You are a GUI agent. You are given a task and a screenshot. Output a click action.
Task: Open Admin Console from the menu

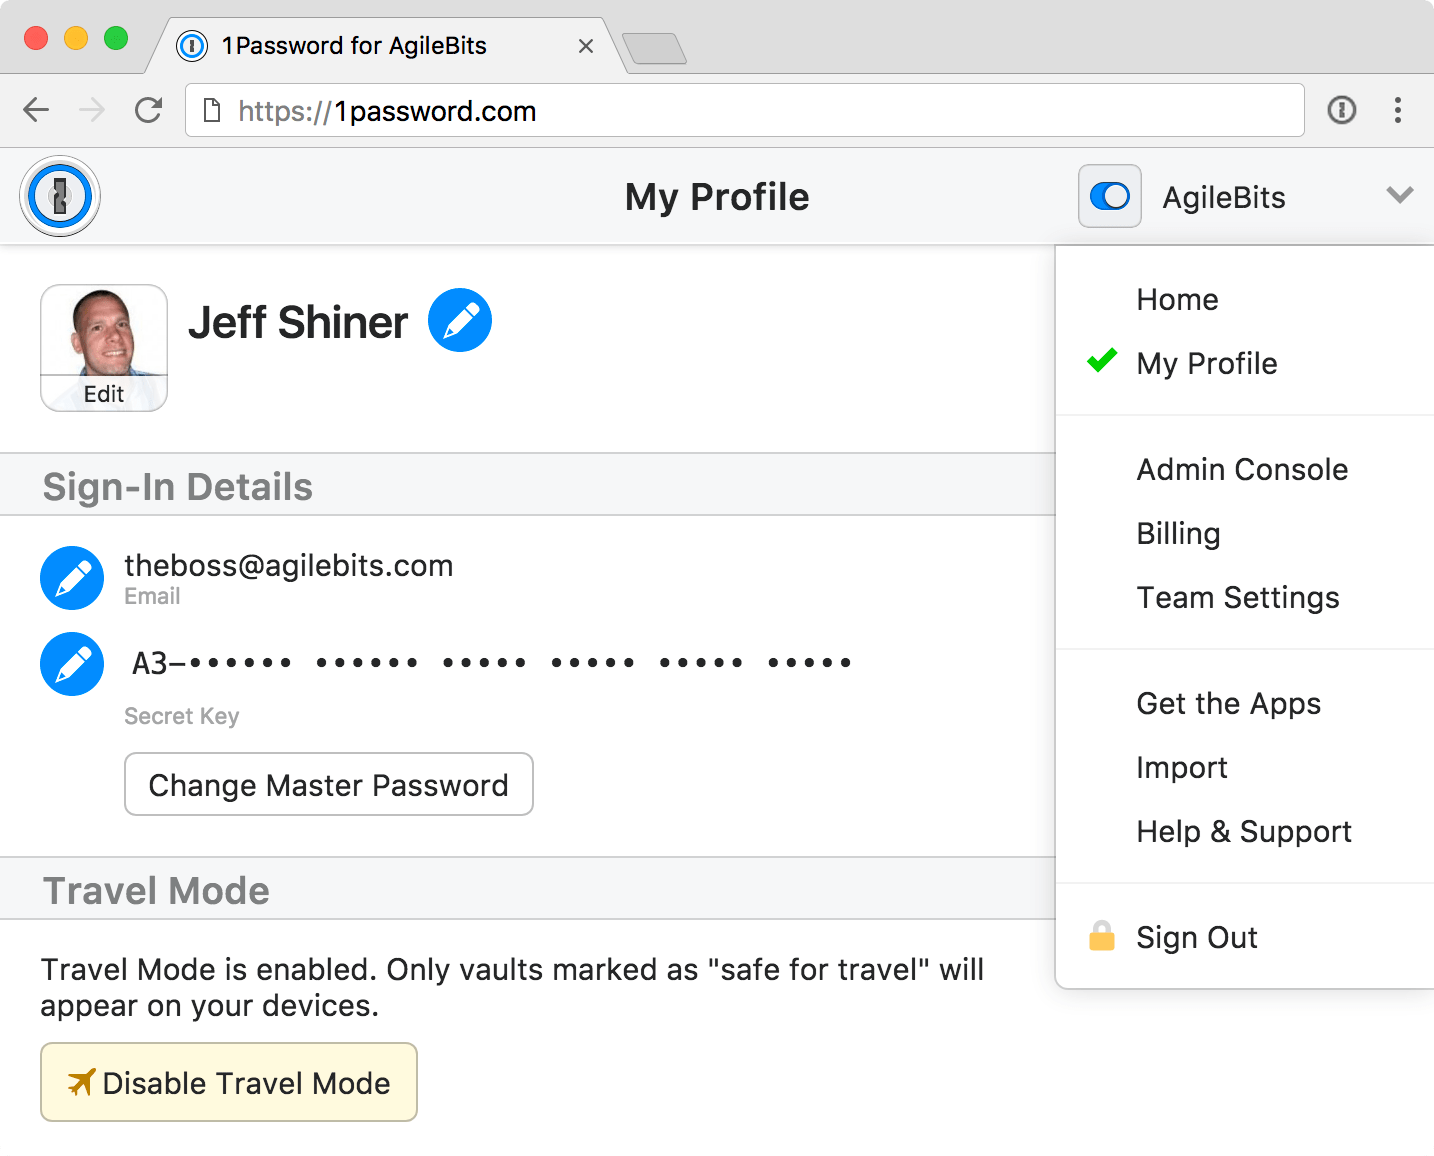click(x=1242, y=470)
